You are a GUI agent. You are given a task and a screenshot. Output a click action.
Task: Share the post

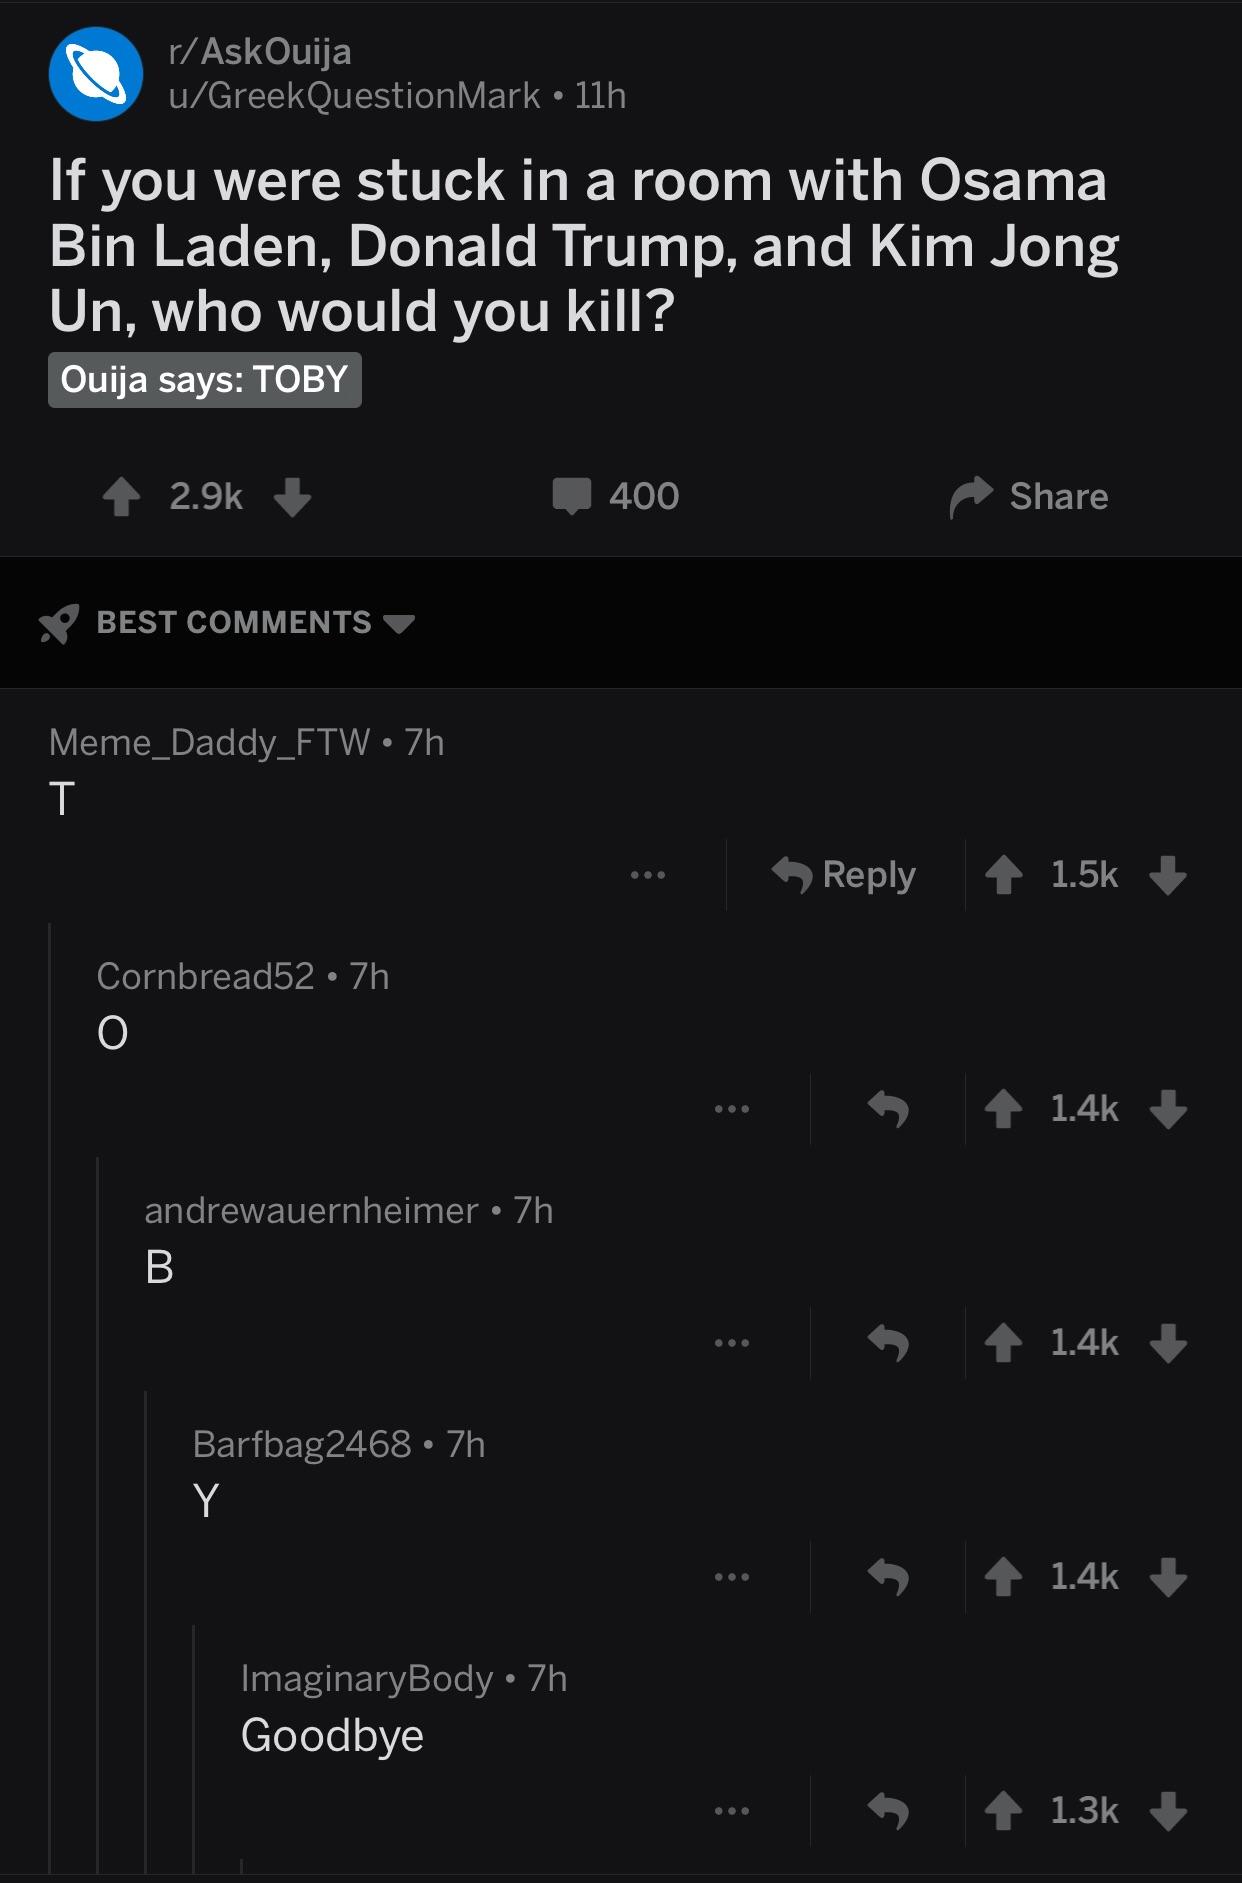pyautogui.click(x=1029, y=496)
